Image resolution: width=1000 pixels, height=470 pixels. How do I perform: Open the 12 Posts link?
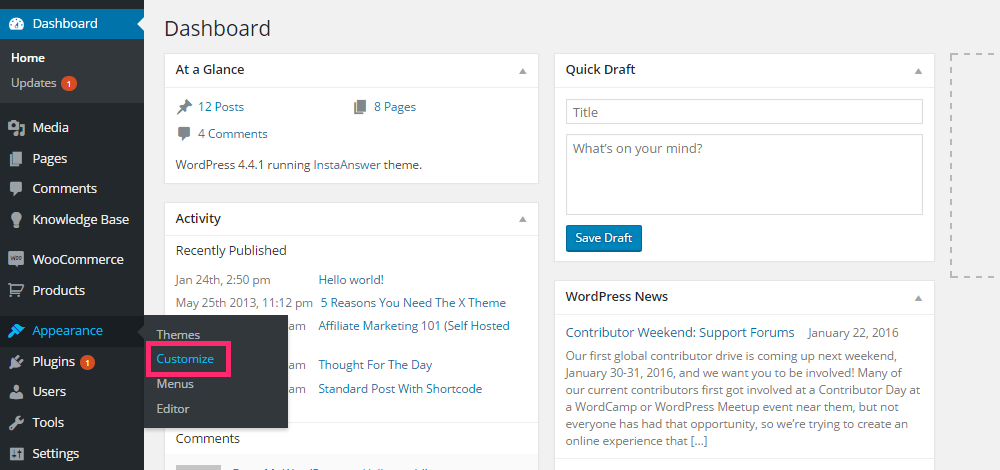coord(221,107)
